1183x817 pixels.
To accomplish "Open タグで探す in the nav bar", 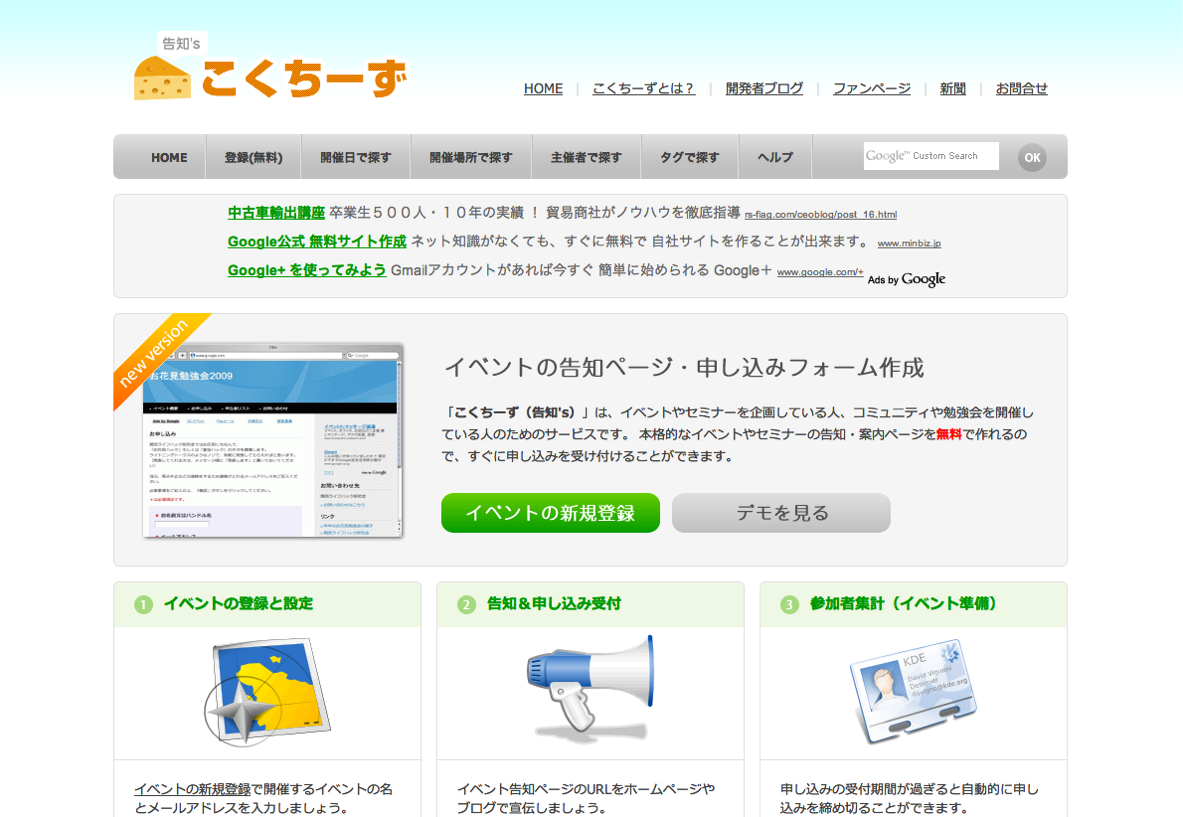I will point(689,157).
